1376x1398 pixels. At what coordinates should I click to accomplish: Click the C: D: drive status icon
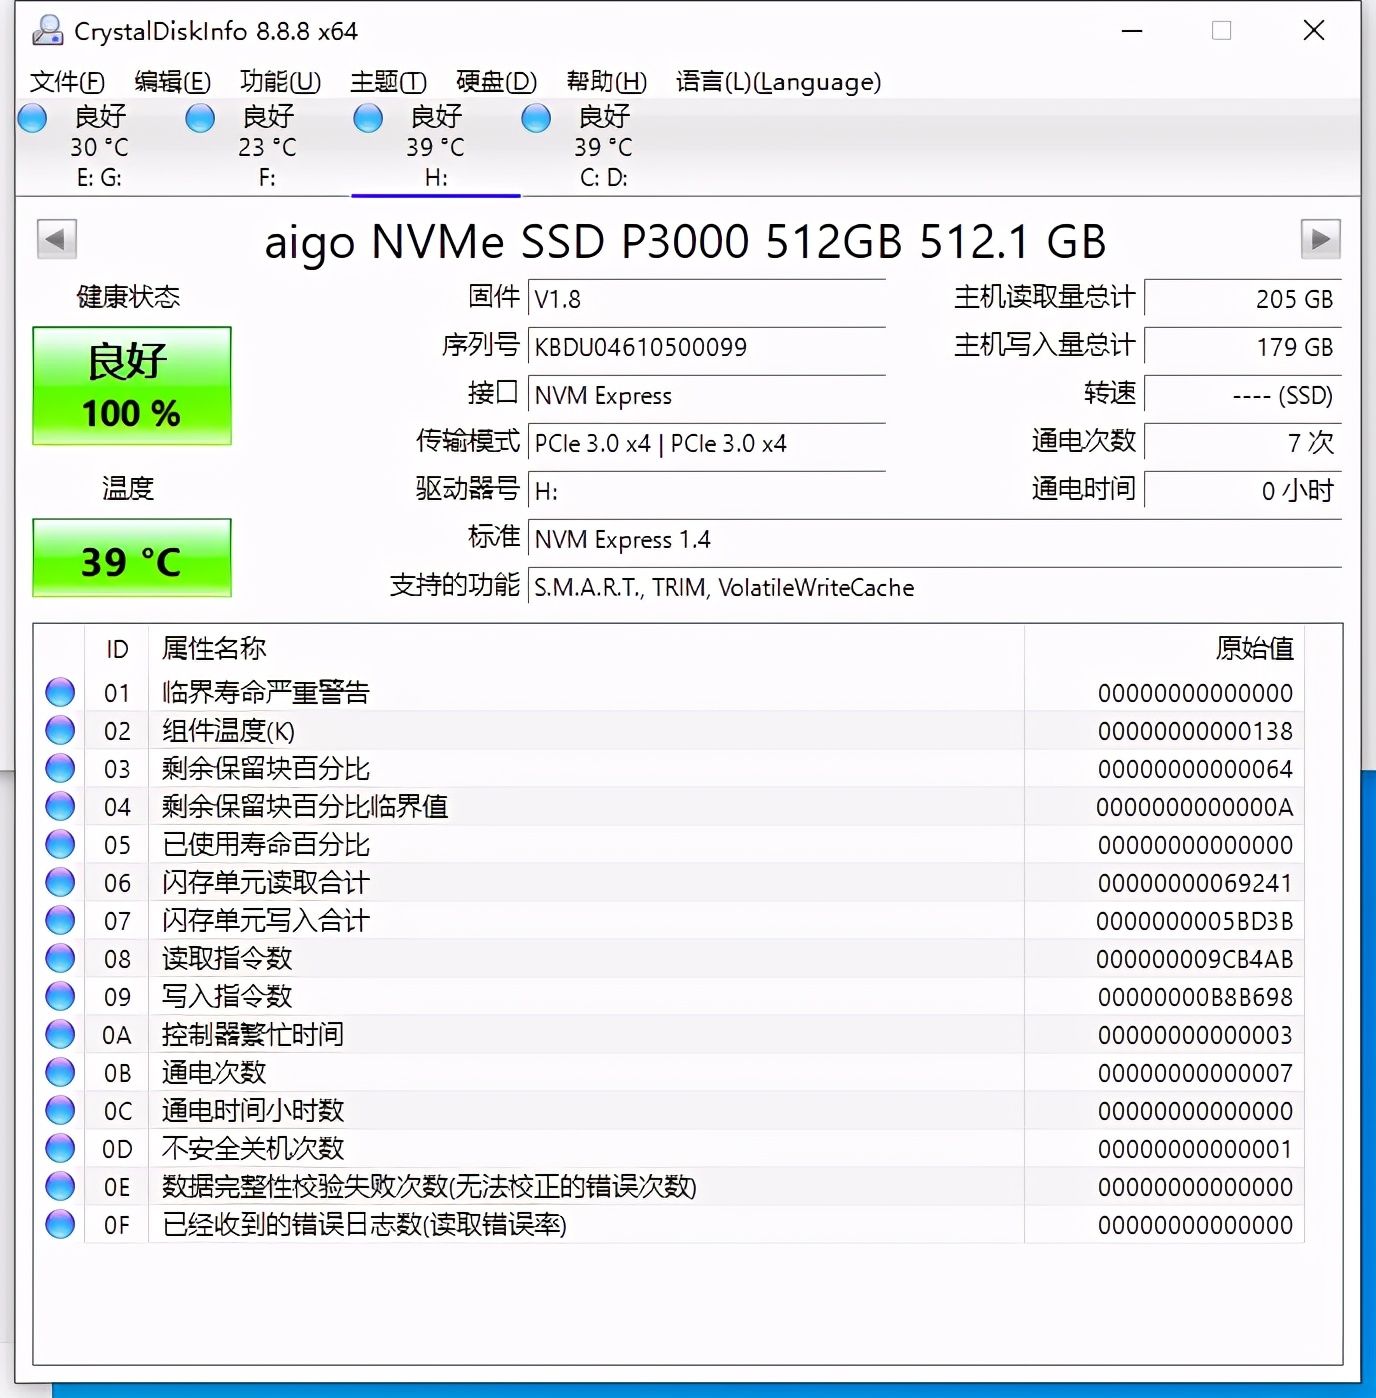click(536, 118)
